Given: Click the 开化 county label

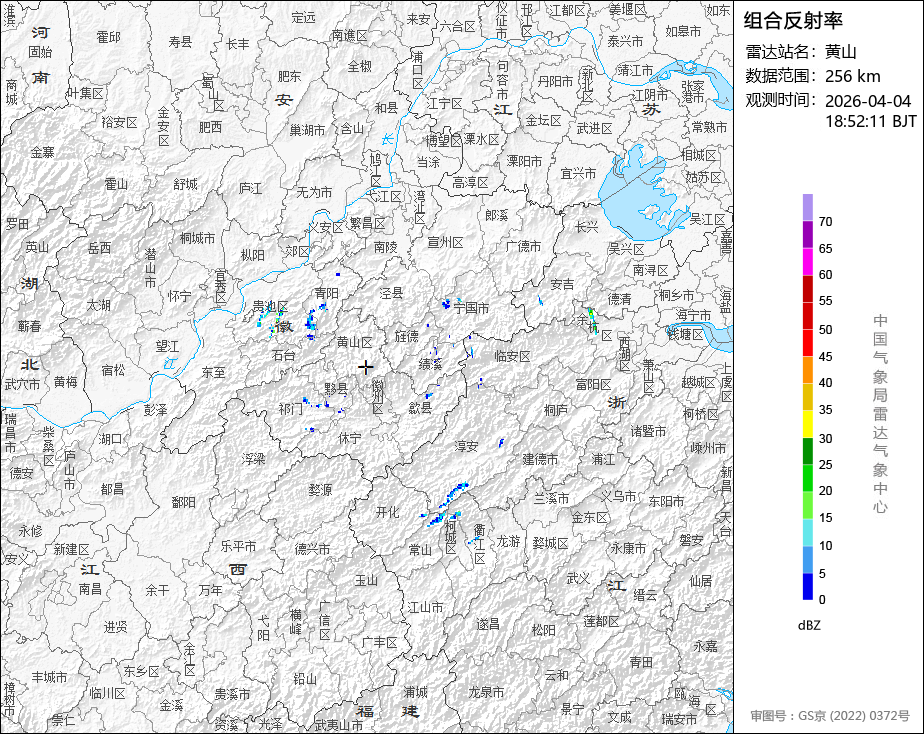Looking at the screenshot, I should (x=388, y=512).
